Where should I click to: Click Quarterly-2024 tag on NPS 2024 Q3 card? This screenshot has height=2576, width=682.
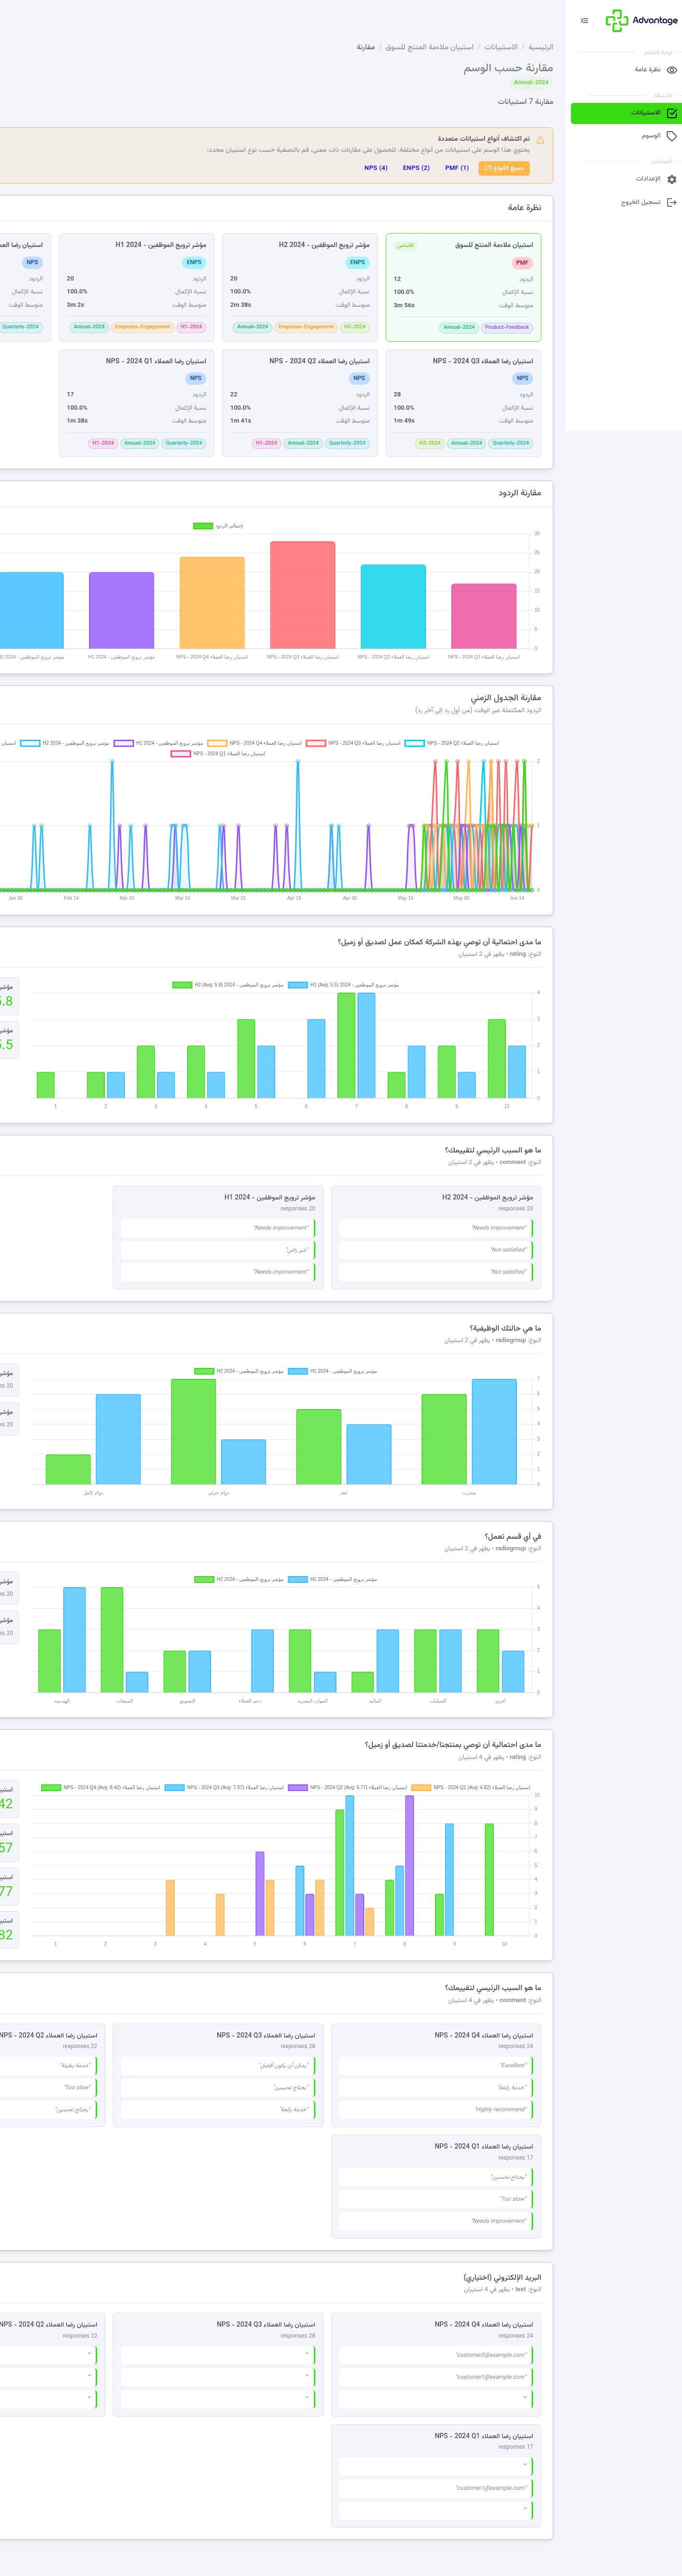coord(510,443)
